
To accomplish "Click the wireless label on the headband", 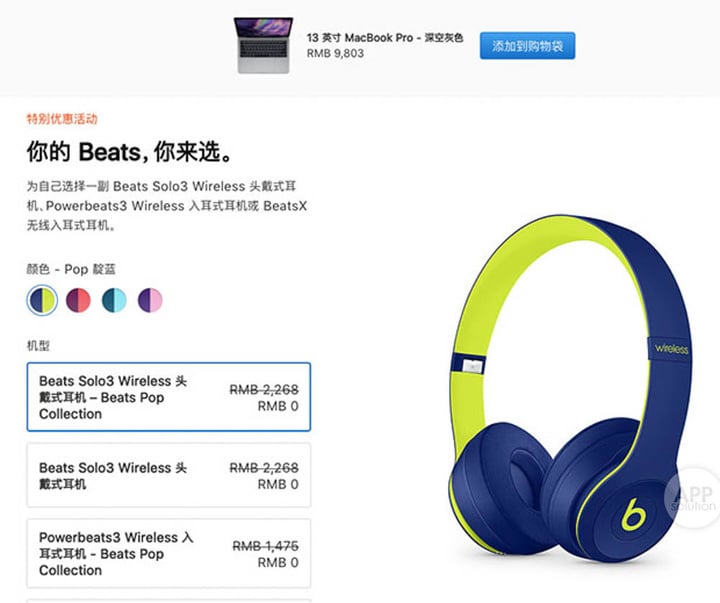I will (x=671, y=349).
